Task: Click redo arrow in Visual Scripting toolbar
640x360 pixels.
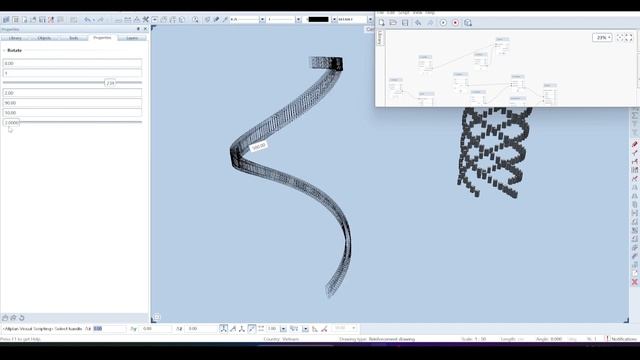Action: click(430, 23)
